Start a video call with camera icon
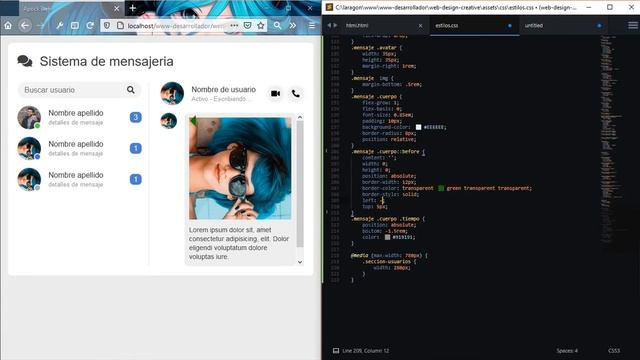The height and width of the screenshot is (360, 640). coord(276,93)
